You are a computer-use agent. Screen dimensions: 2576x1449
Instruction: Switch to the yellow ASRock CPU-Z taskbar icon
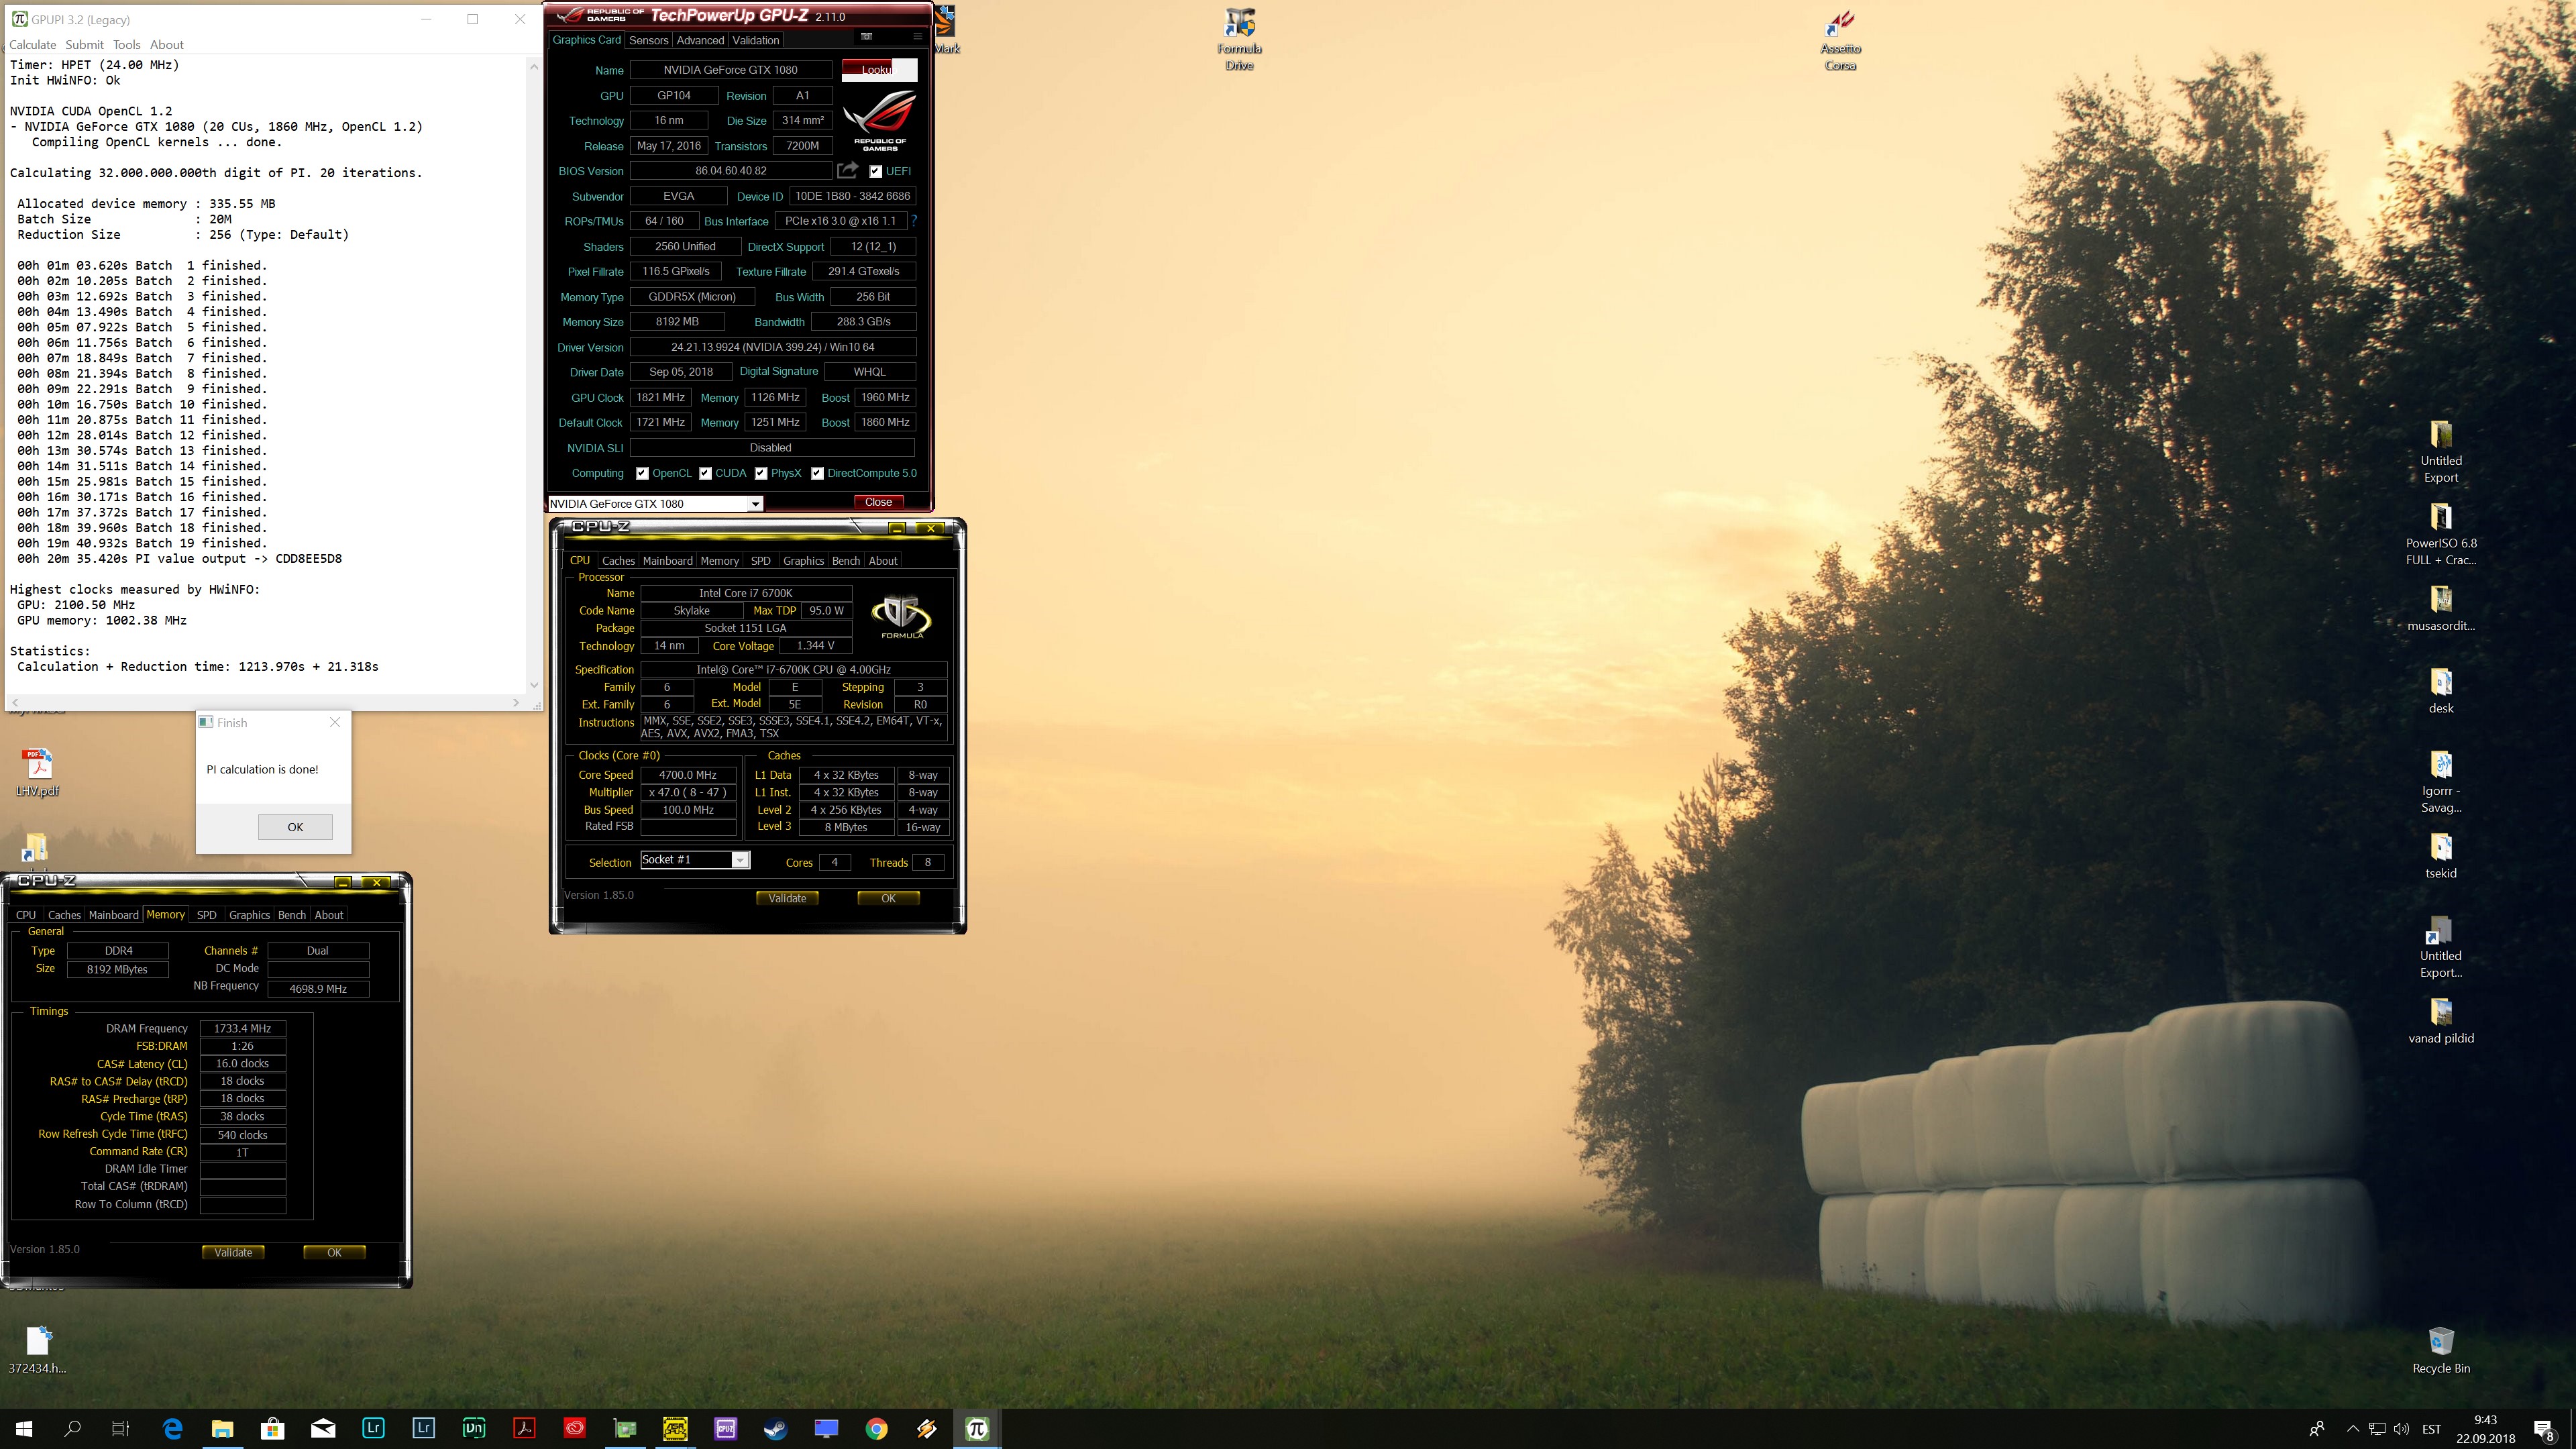tap(675, 1428)
